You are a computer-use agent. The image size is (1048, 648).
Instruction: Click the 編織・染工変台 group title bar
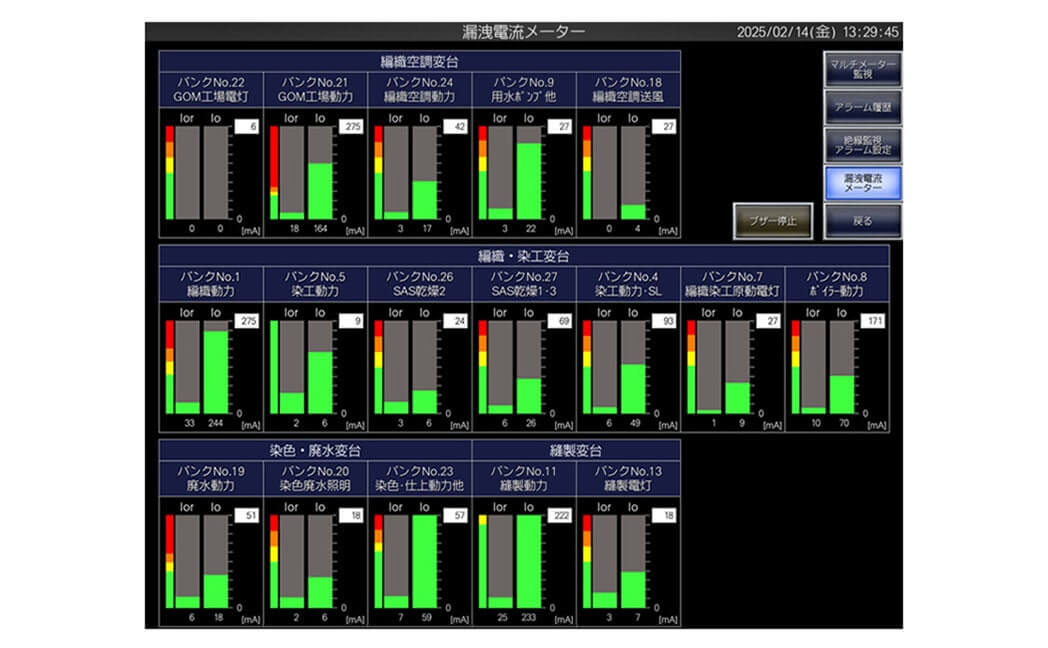click(x=523, y=255)
